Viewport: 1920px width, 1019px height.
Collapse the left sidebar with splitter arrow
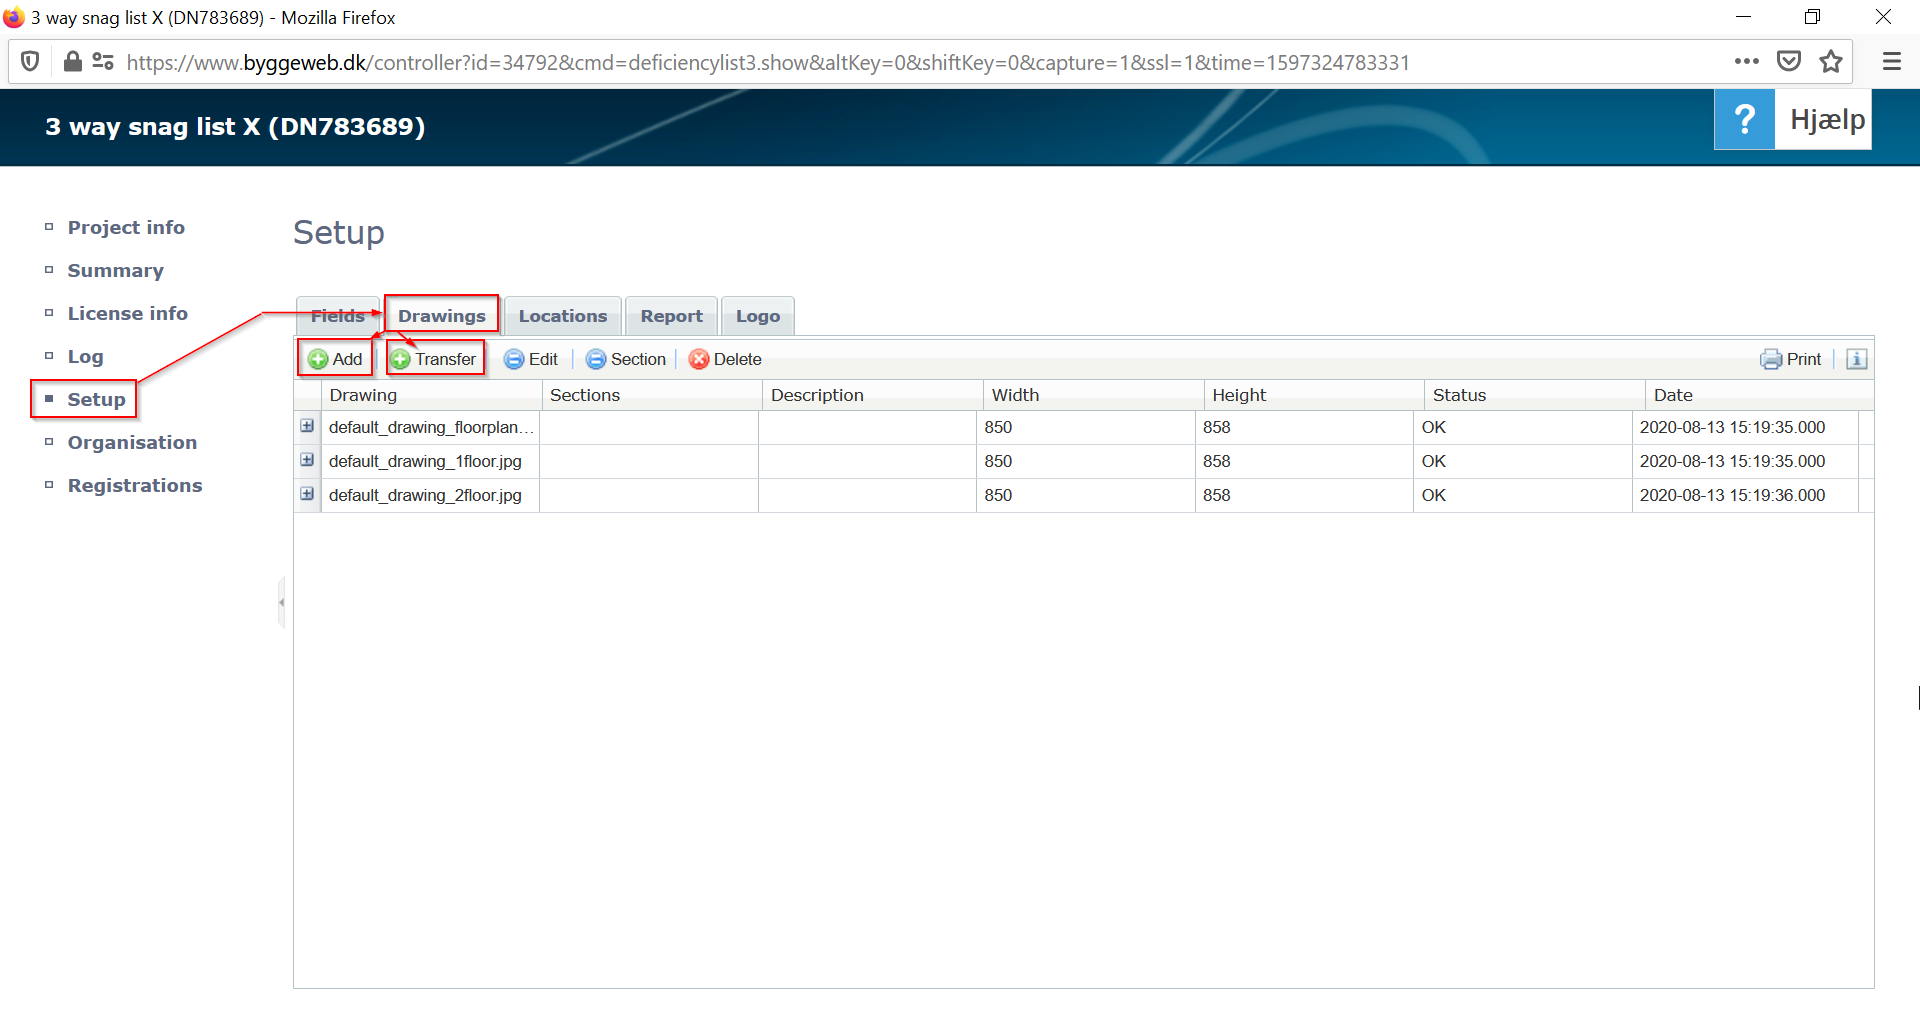click(x=282, y=602)
